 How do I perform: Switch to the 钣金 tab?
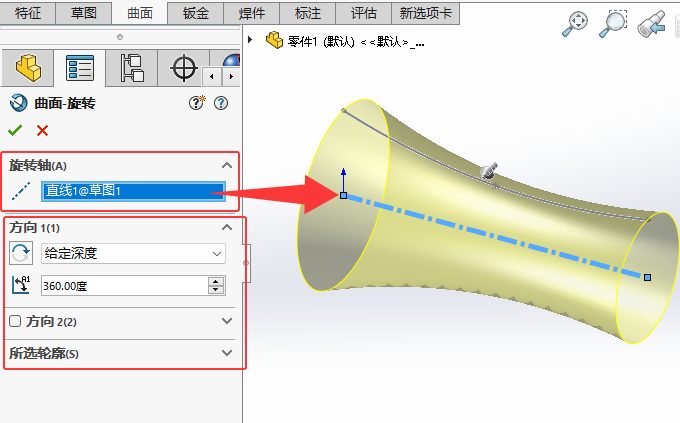click(x=196, y=13)
